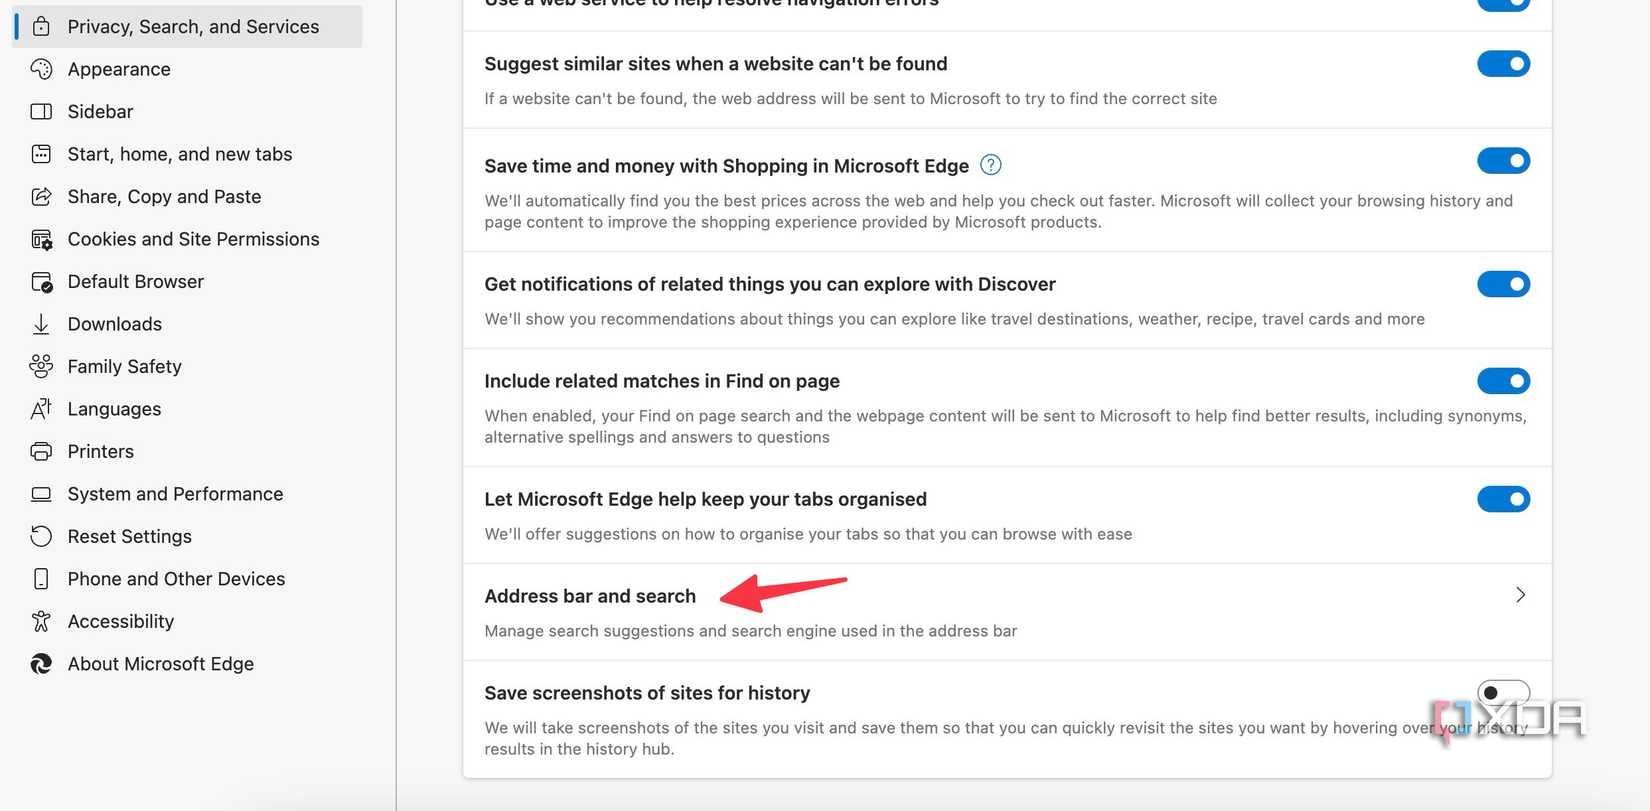
Task: Open Start, home, and new tabs settings
Action: tap(180, 154)
